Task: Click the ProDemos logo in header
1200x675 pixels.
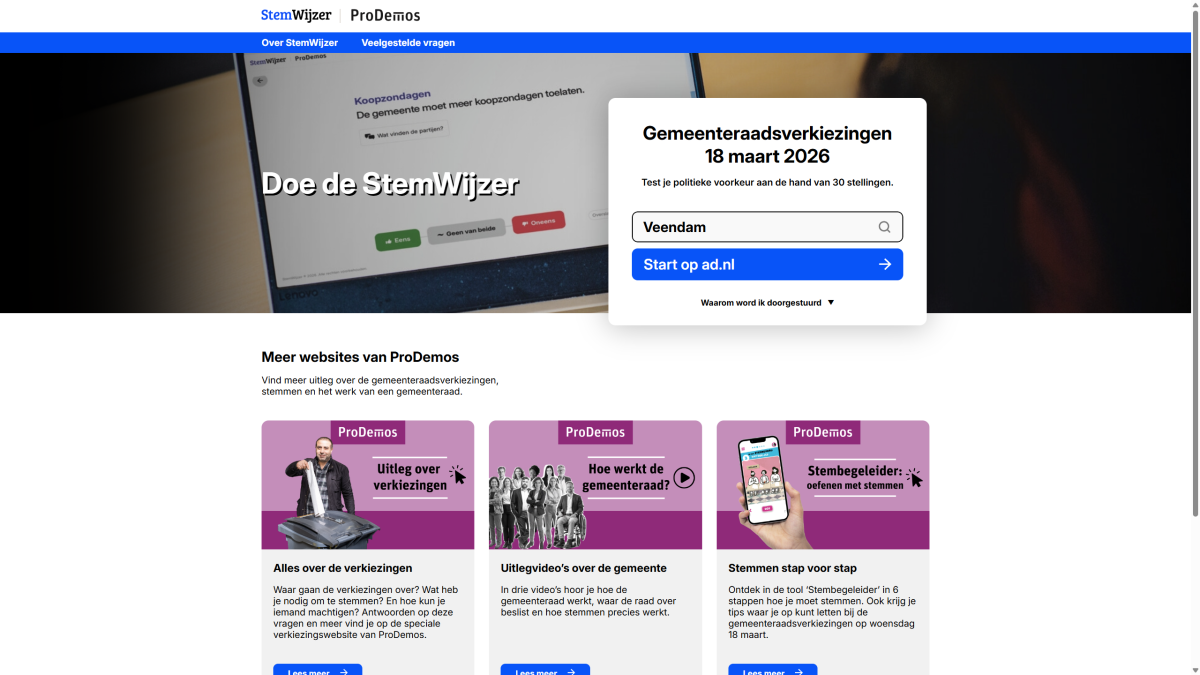Action: point(385,15)
